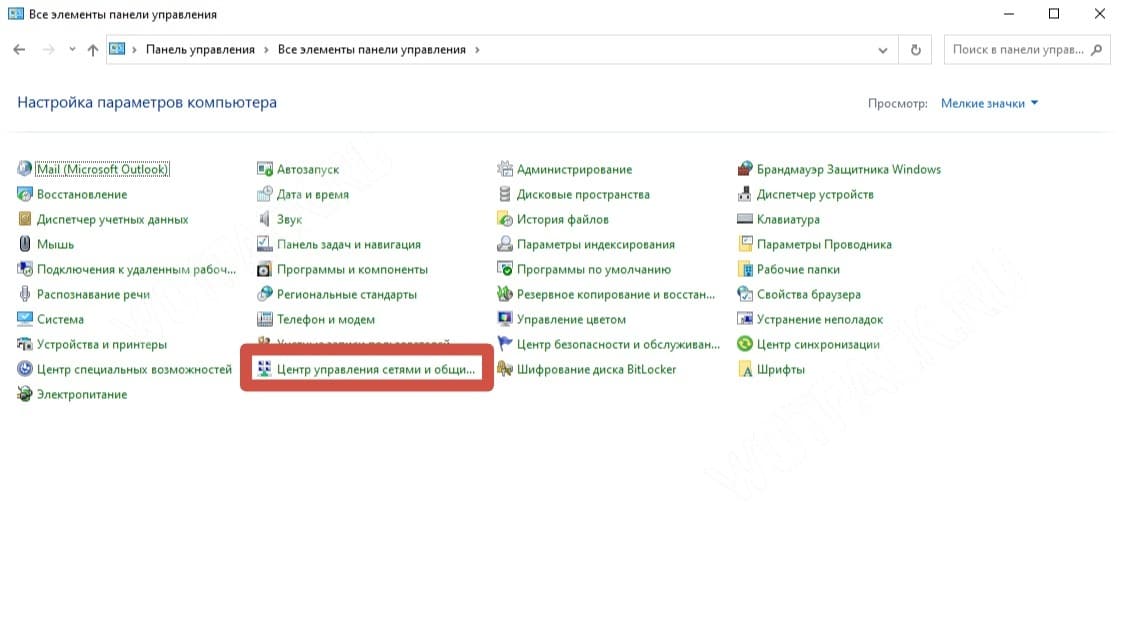Open the Система icon

point(25,319)
